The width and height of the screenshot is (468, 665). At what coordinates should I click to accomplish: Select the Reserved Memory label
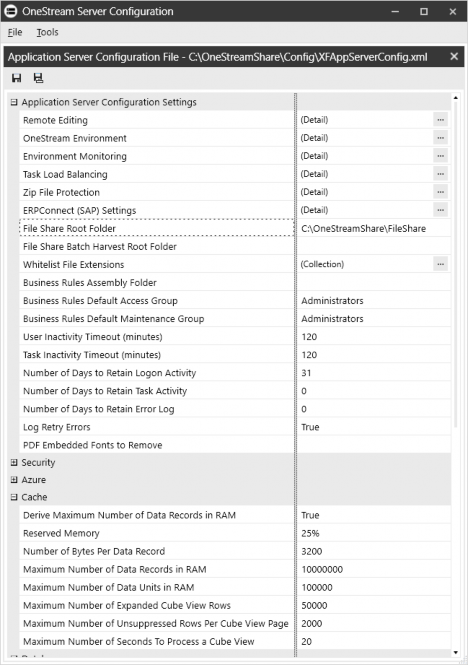[61, 533]
